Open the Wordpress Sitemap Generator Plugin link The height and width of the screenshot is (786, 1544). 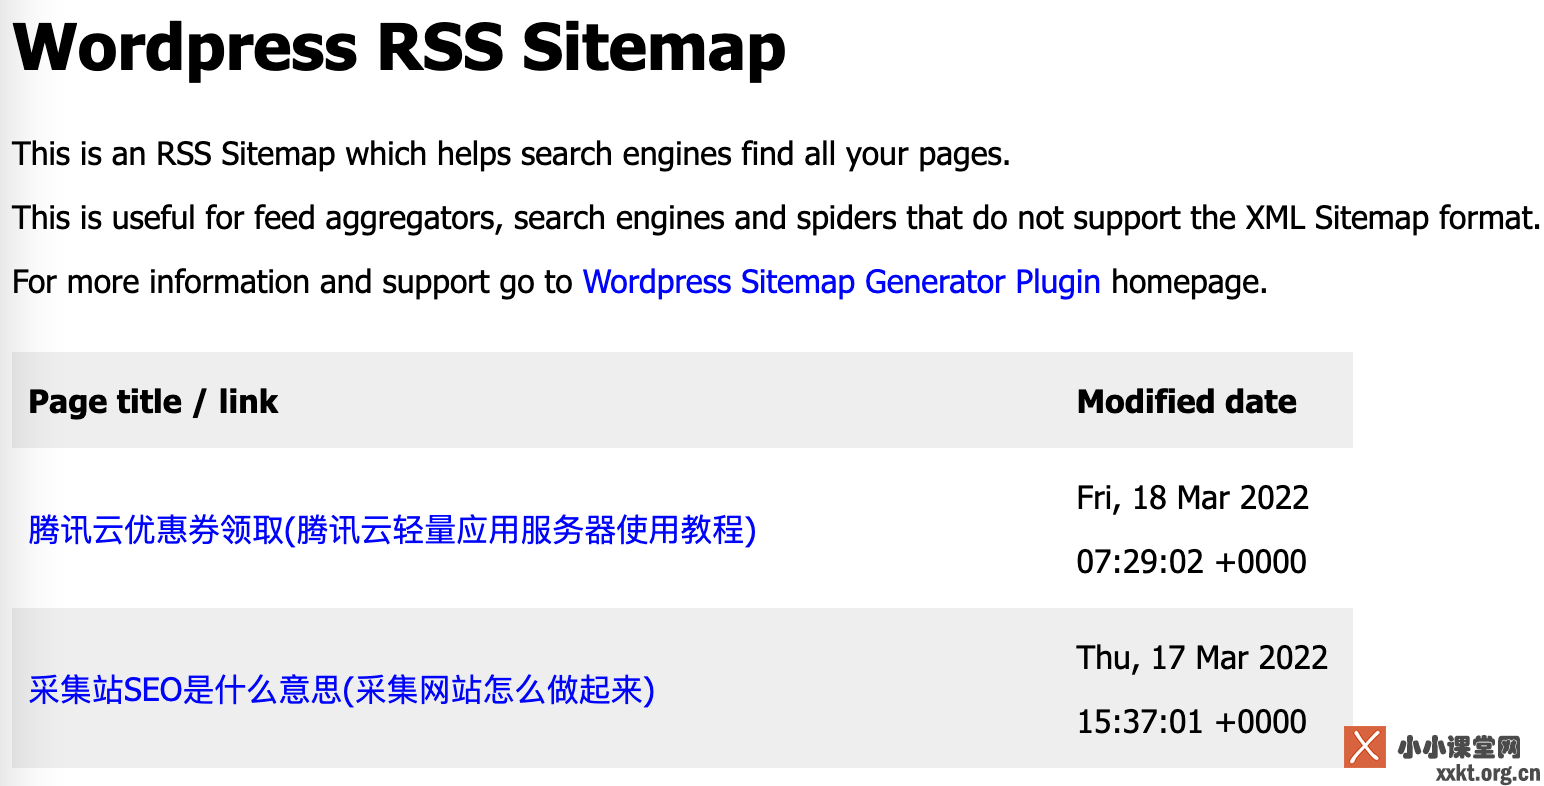[841, 282]
